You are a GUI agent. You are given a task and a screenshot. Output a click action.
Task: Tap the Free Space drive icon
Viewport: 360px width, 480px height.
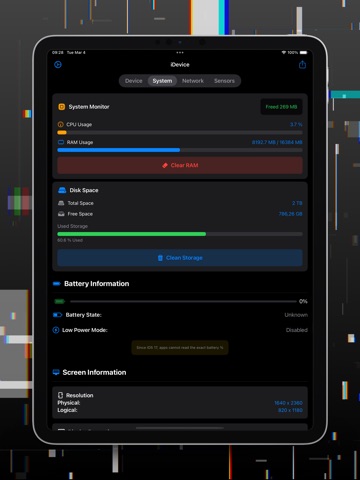click(61, 214)
